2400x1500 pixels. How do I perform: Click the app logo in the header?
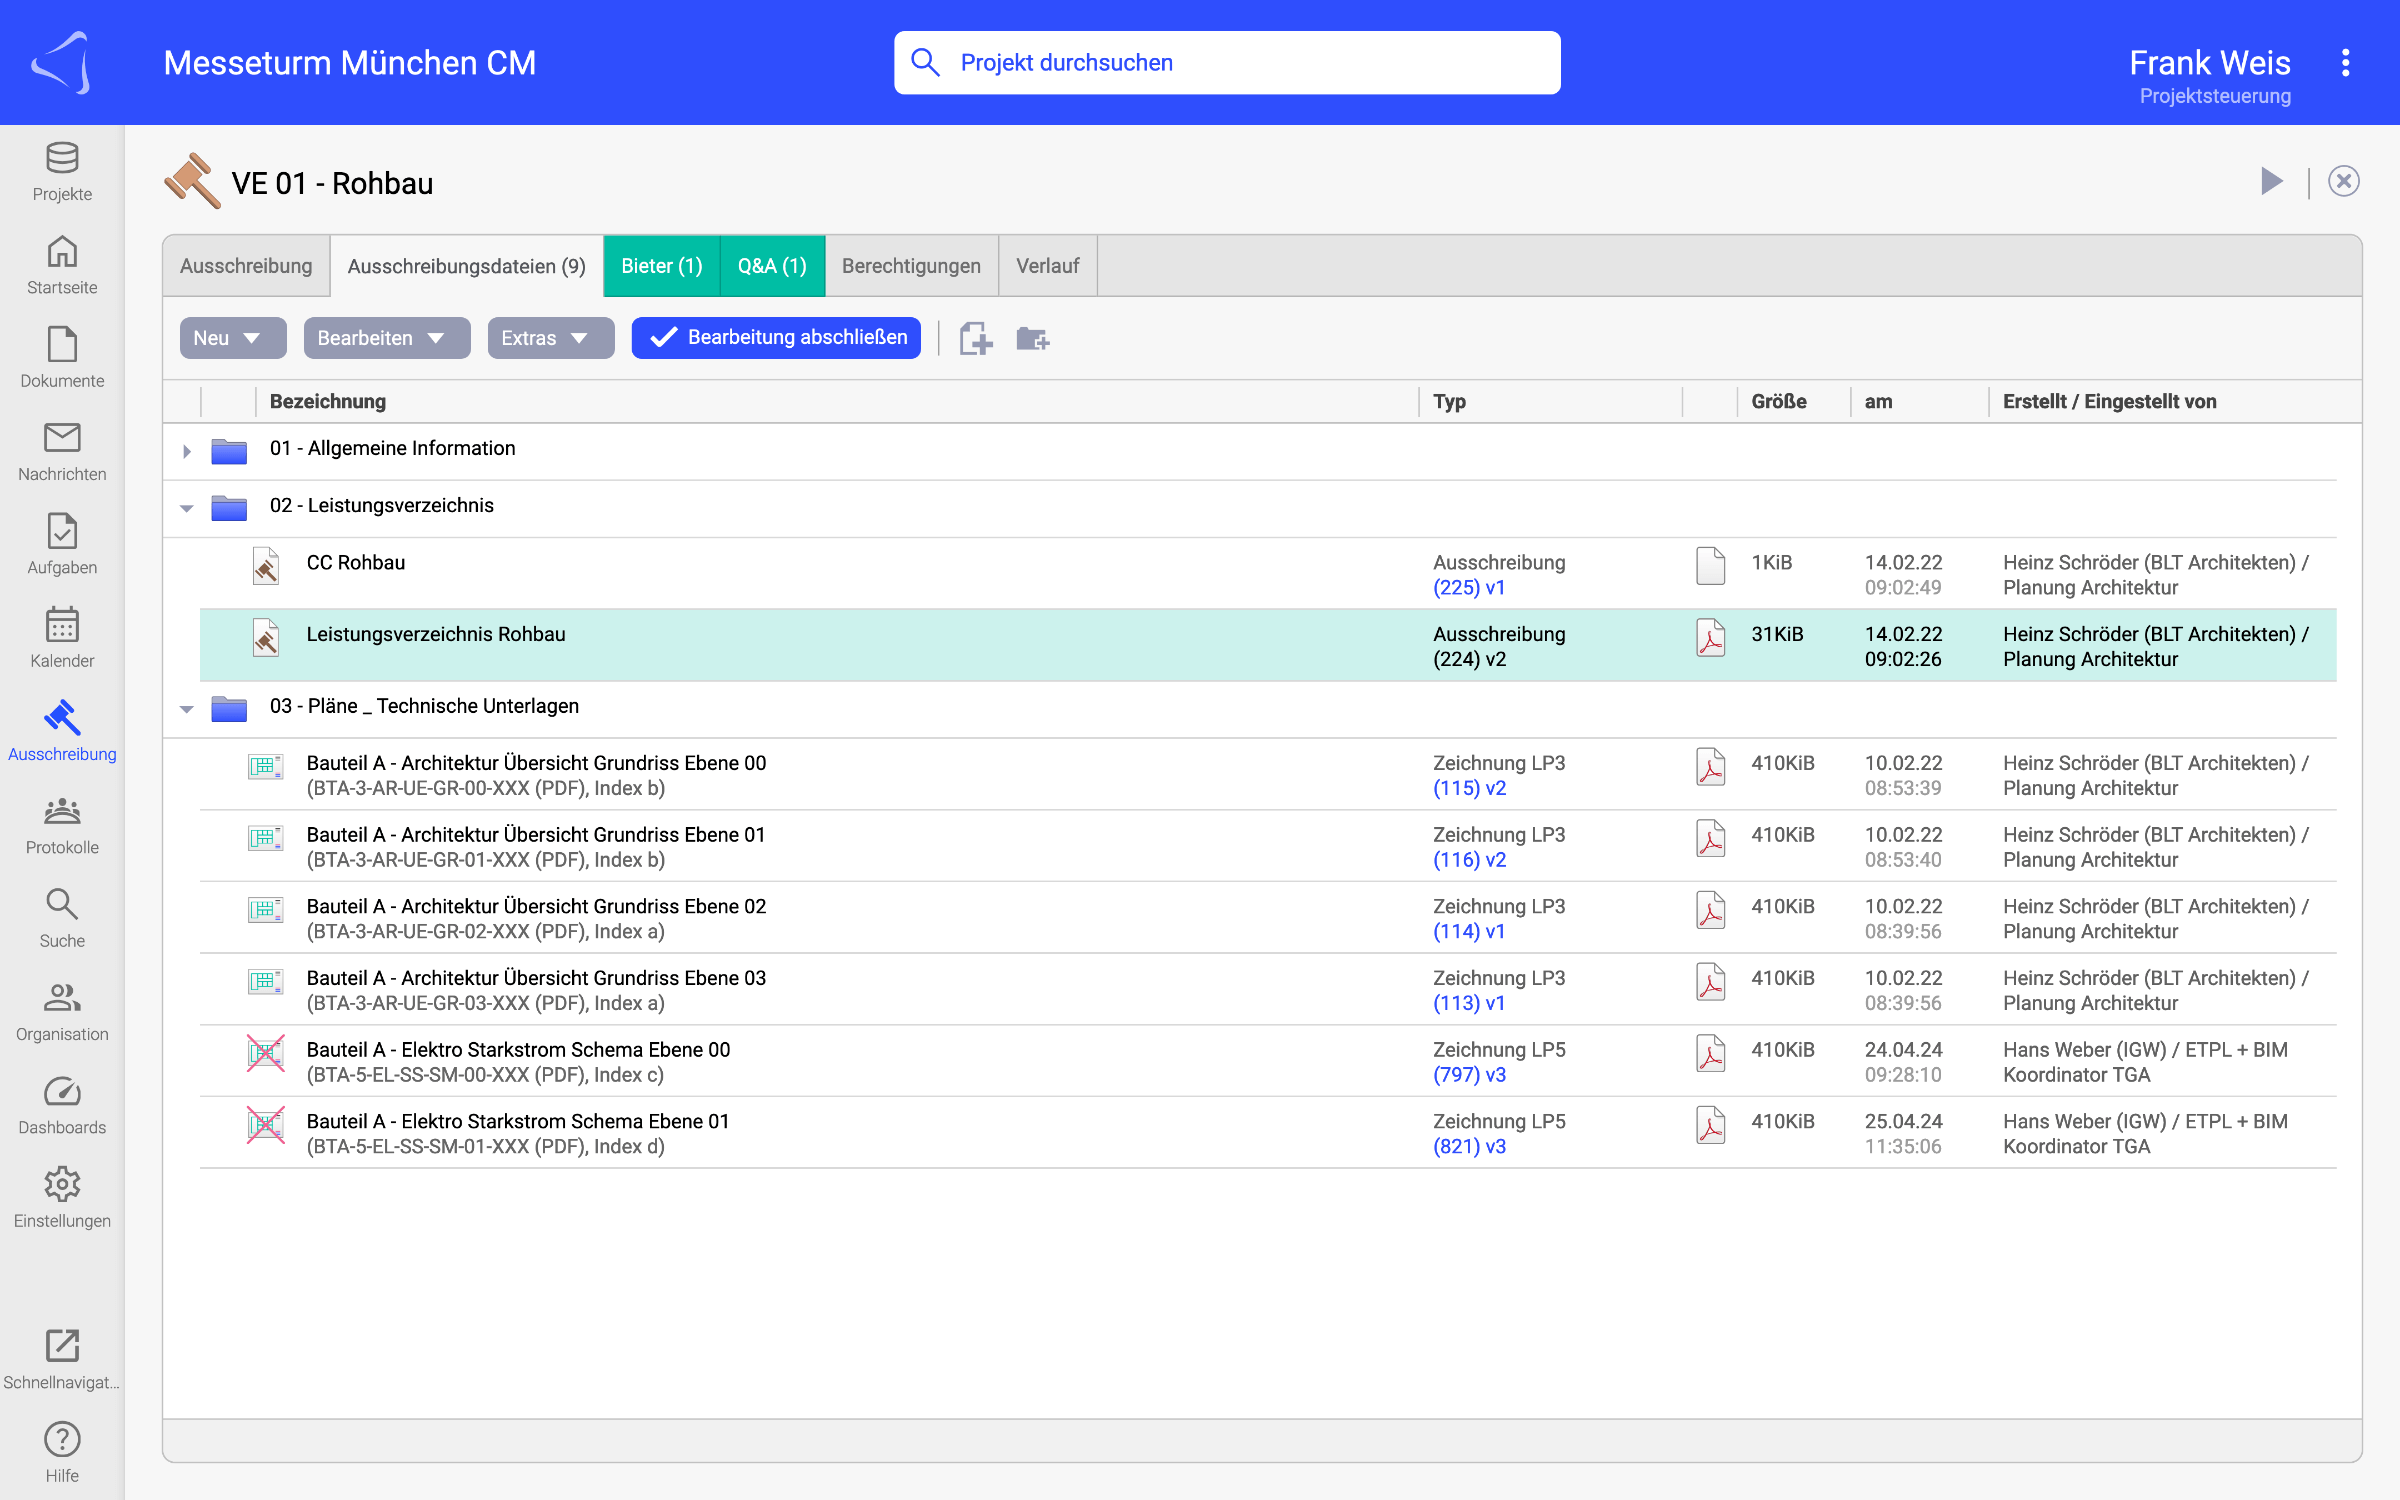click(x=62, y=62)
